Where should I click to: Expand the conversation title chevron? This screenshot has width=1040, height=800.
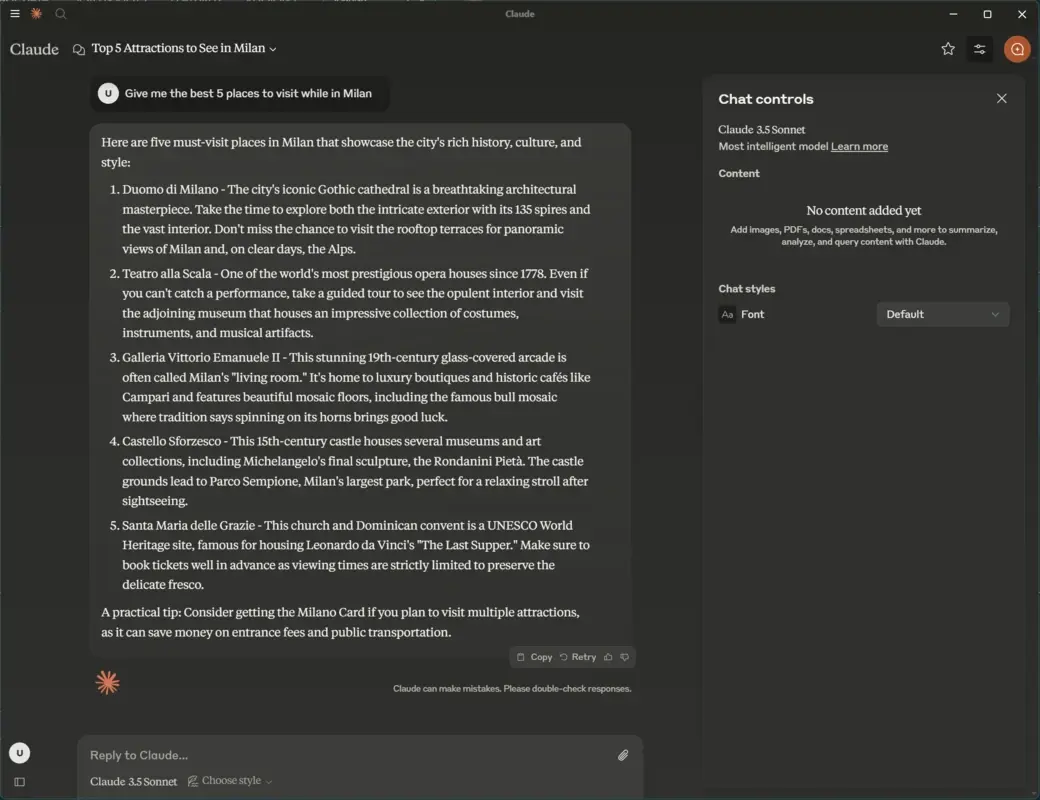[272, 48]
